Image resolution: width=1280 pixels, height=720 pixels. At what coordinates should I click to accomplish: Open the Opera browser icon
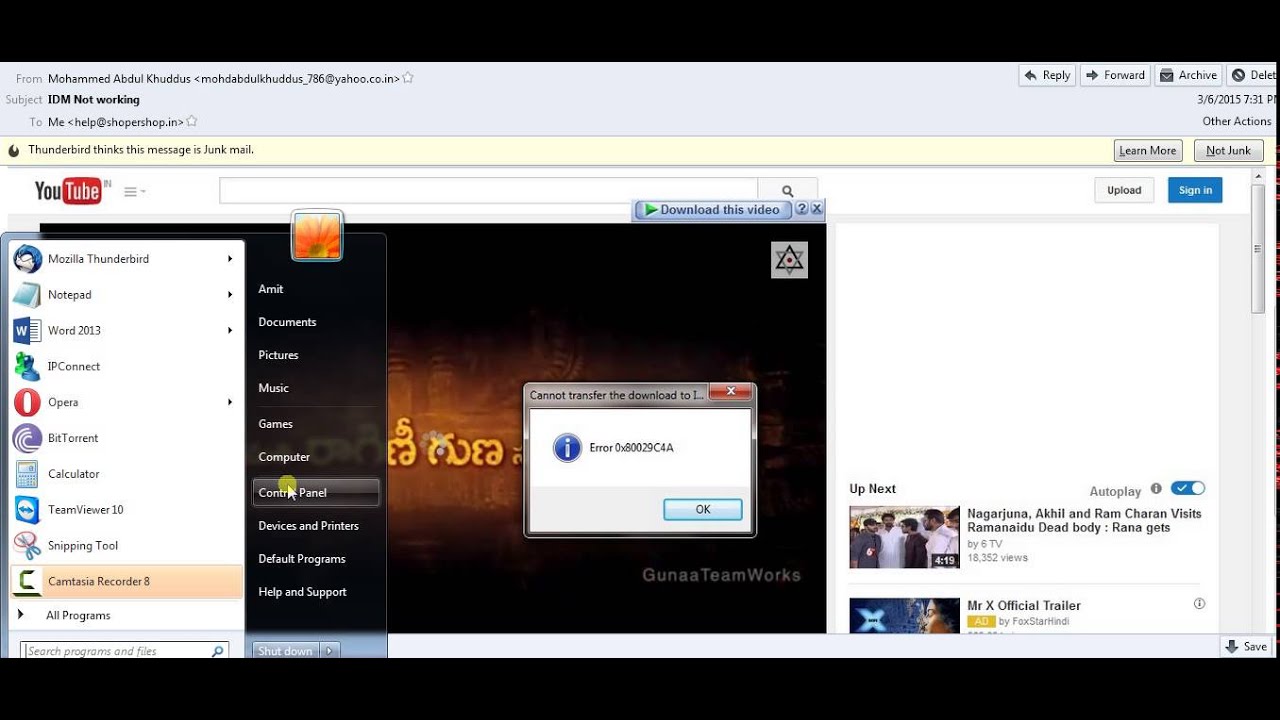[27, 403]
